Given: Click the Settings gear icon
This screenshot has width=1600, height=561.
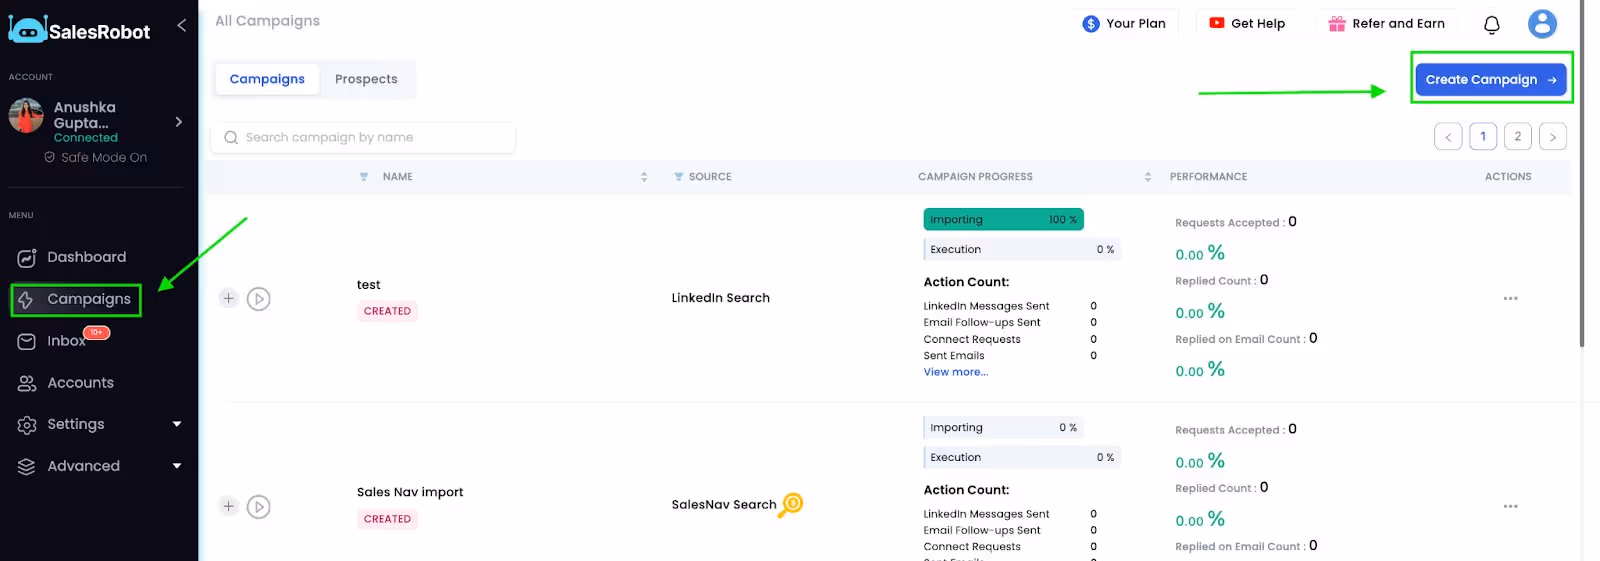Looking at the screenshot, I should [x=27, y=425].
